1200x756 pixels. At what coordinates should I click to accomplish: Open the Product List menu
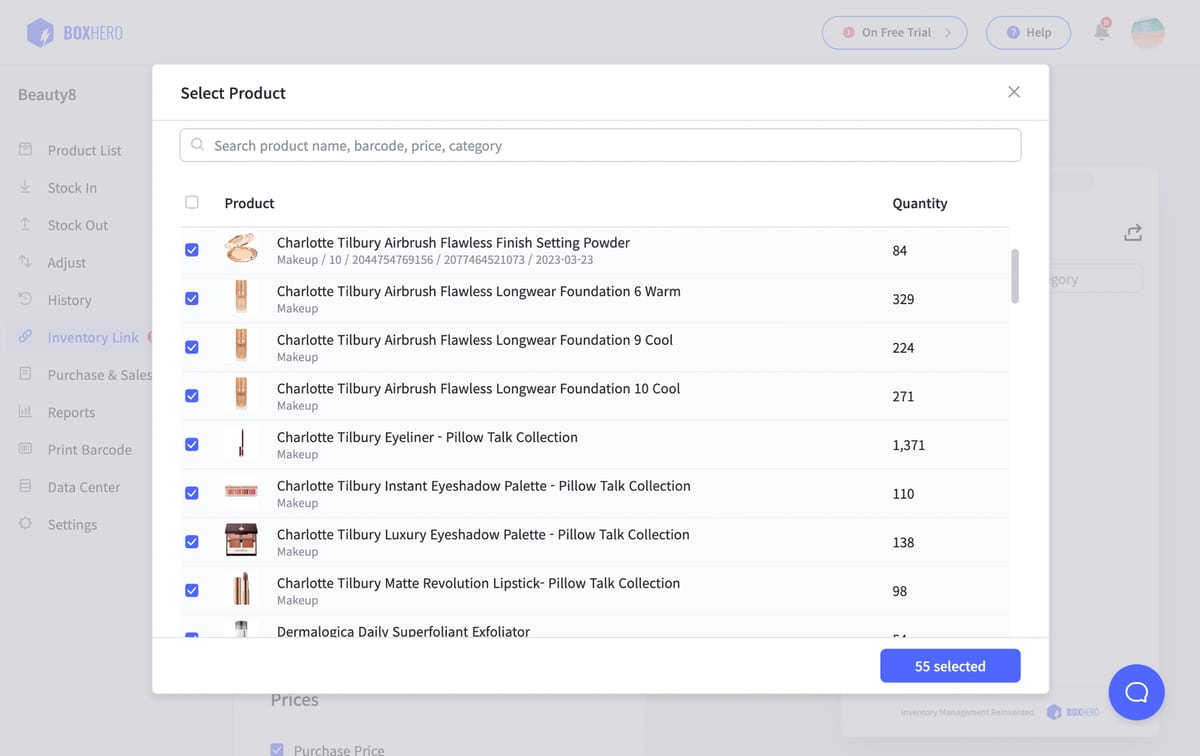coord(84,150)
